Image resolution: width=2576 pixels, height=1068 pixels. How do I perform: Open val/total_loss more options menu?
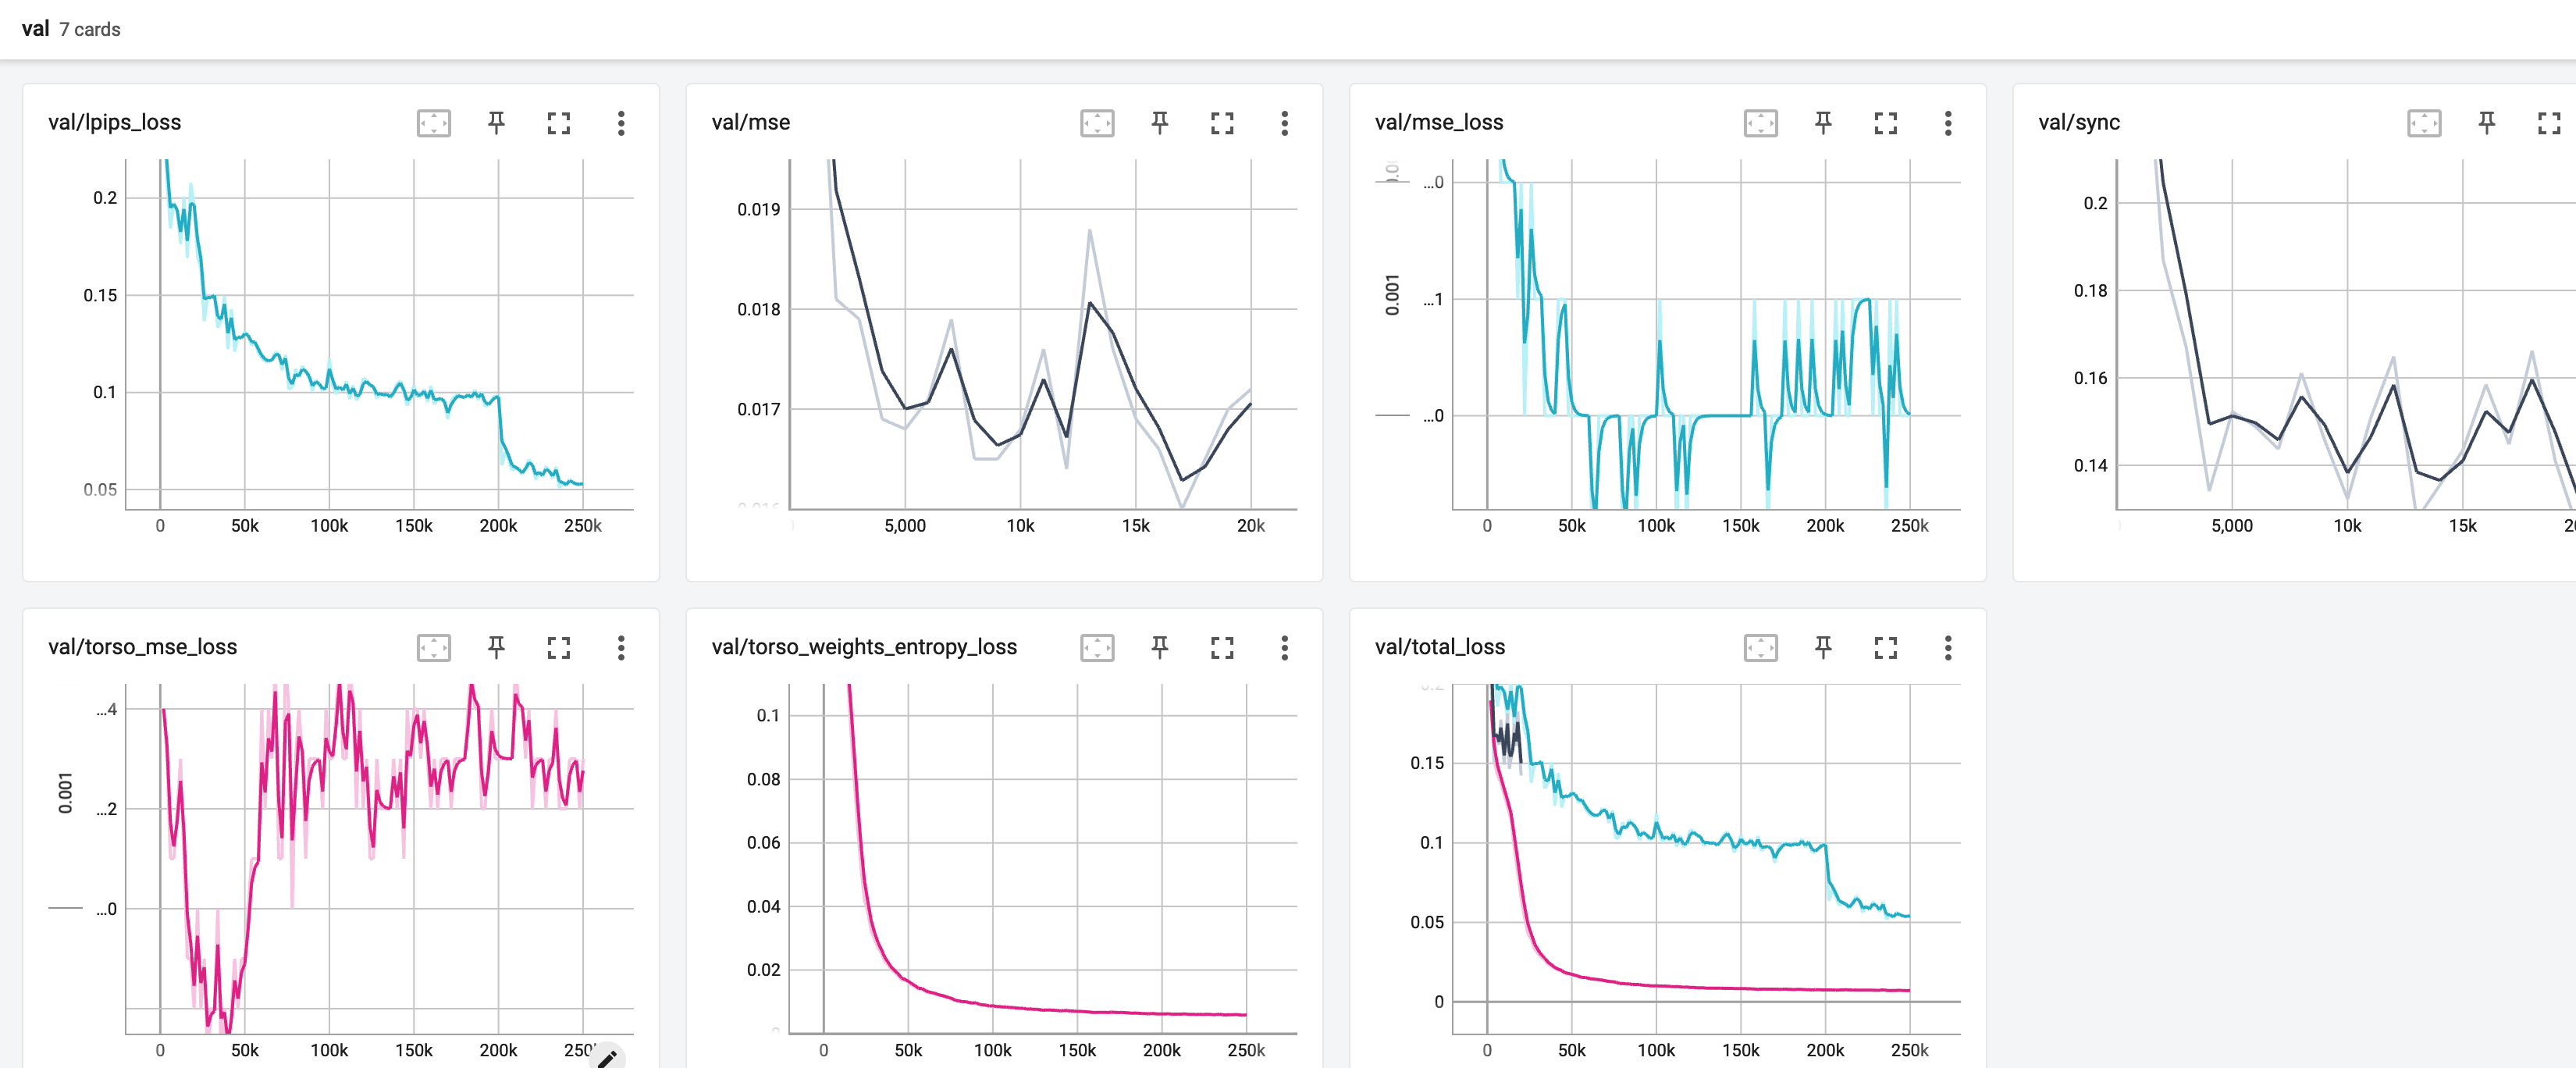pos(1947,648)
